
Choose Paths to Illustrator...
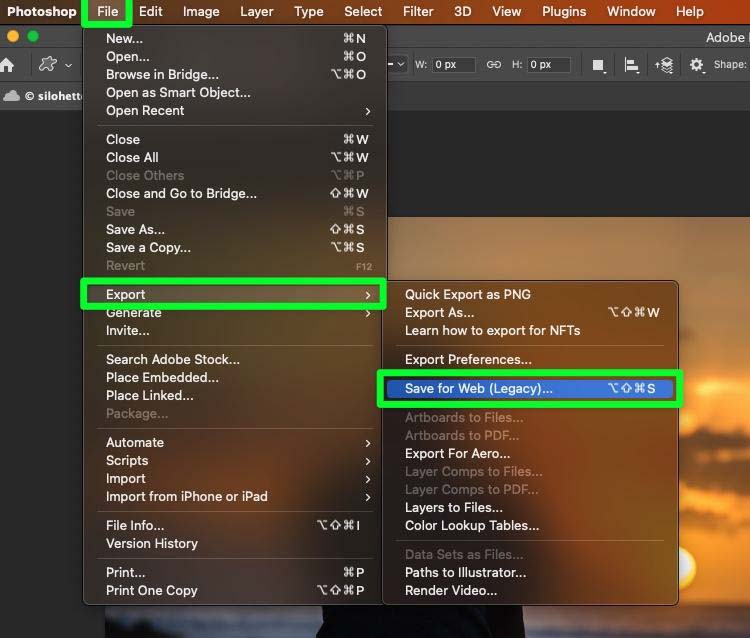530,572
